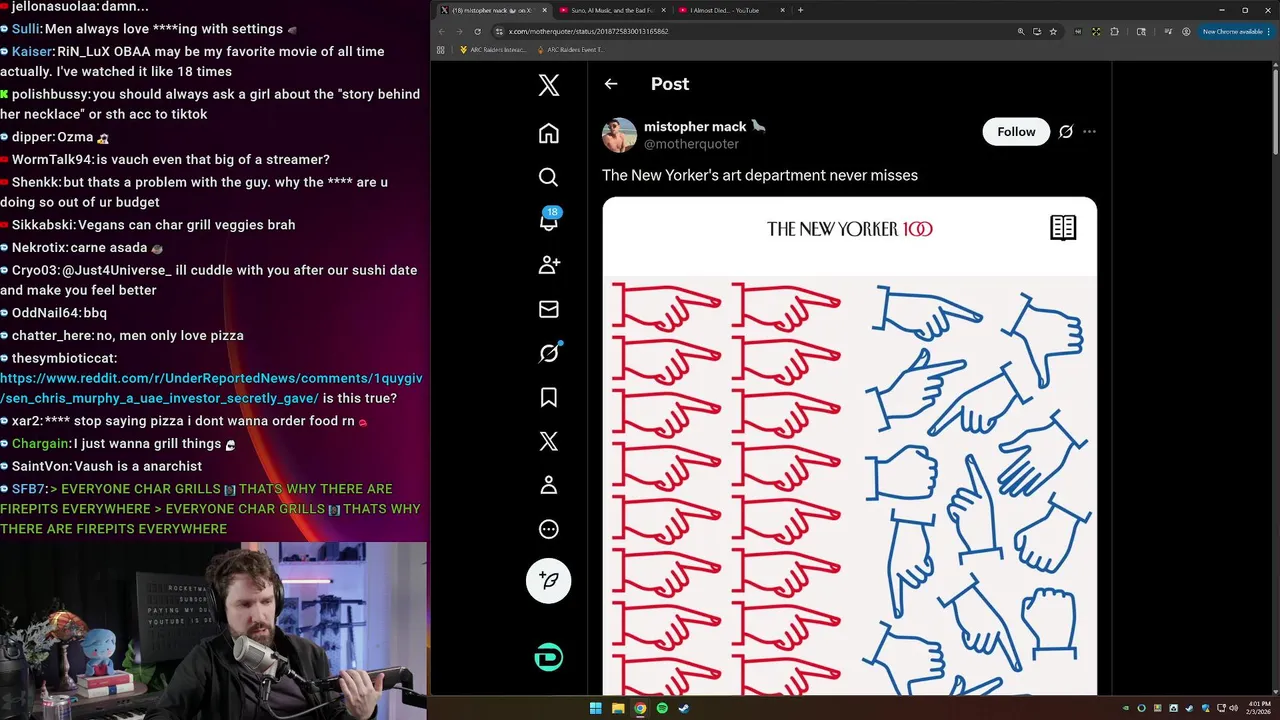This screenshot has height=720, width=1280.
Task: Click the browser Back button
Action: (441, 31)
